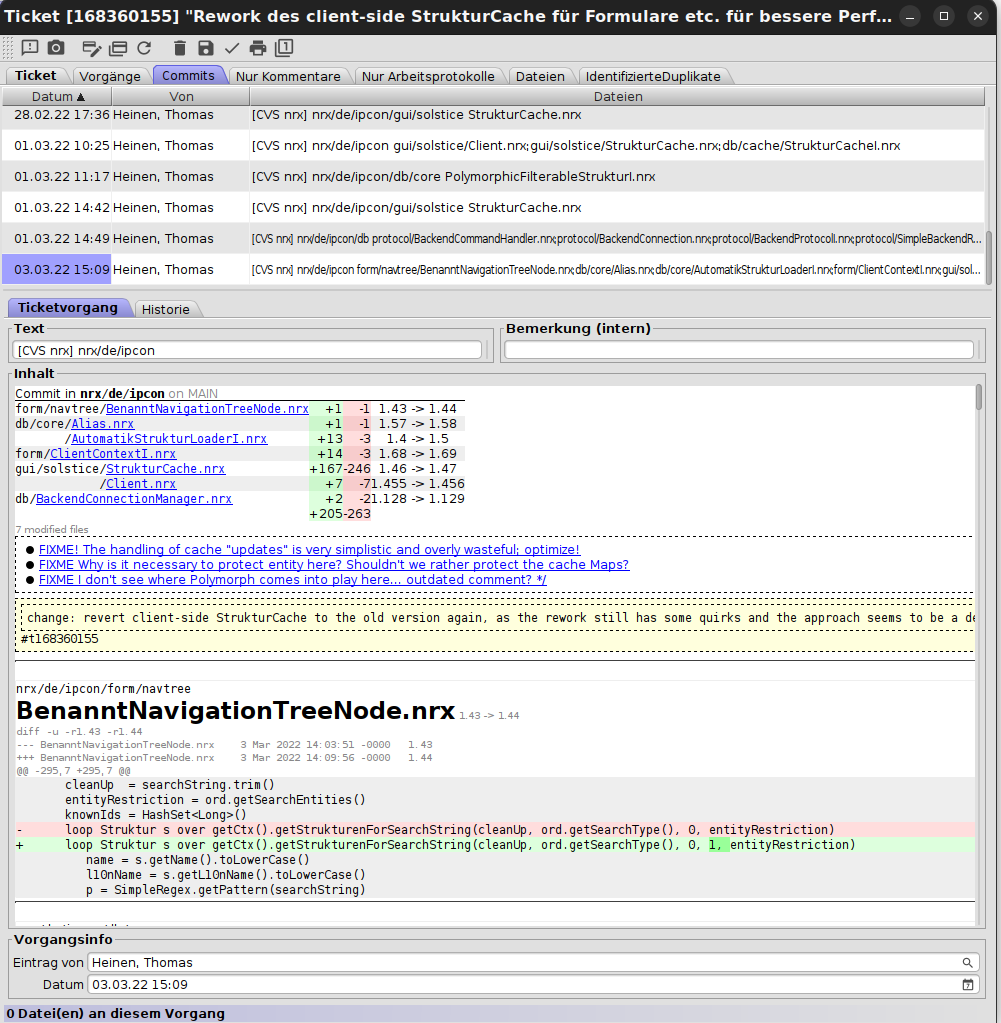Screen dimensions: 1001x1023
Task: Open the Alias.nrx file link in the commit summary
Action: point(103,423)
